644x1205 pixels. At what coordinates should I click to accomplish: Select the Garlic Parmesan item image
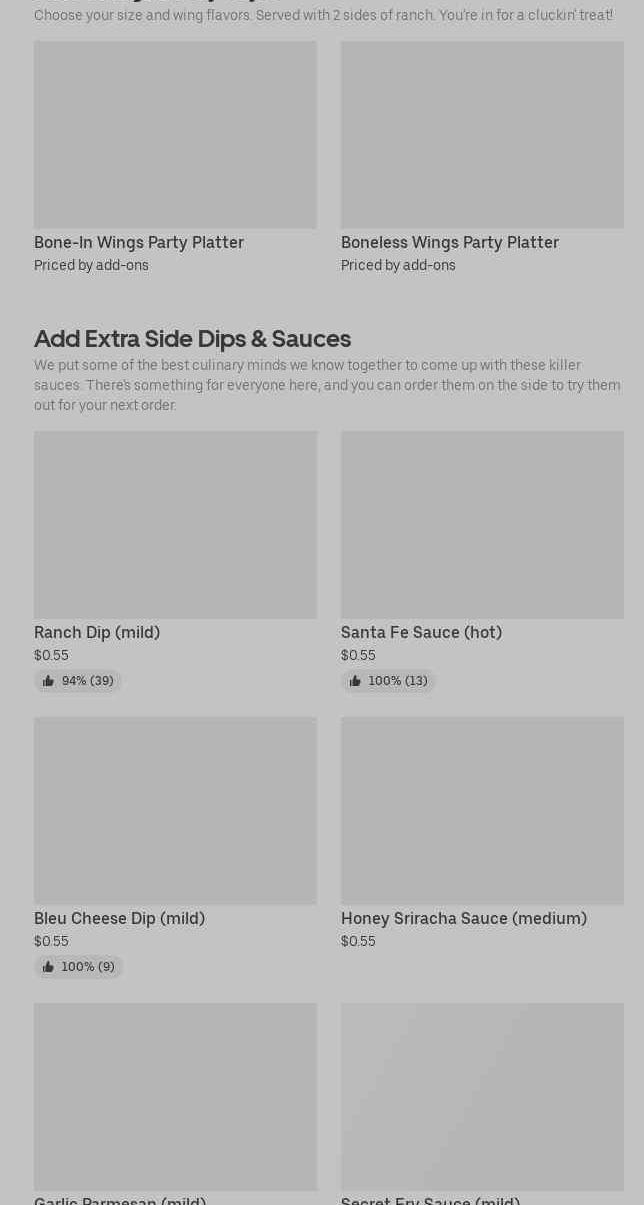coord(175,1096)
